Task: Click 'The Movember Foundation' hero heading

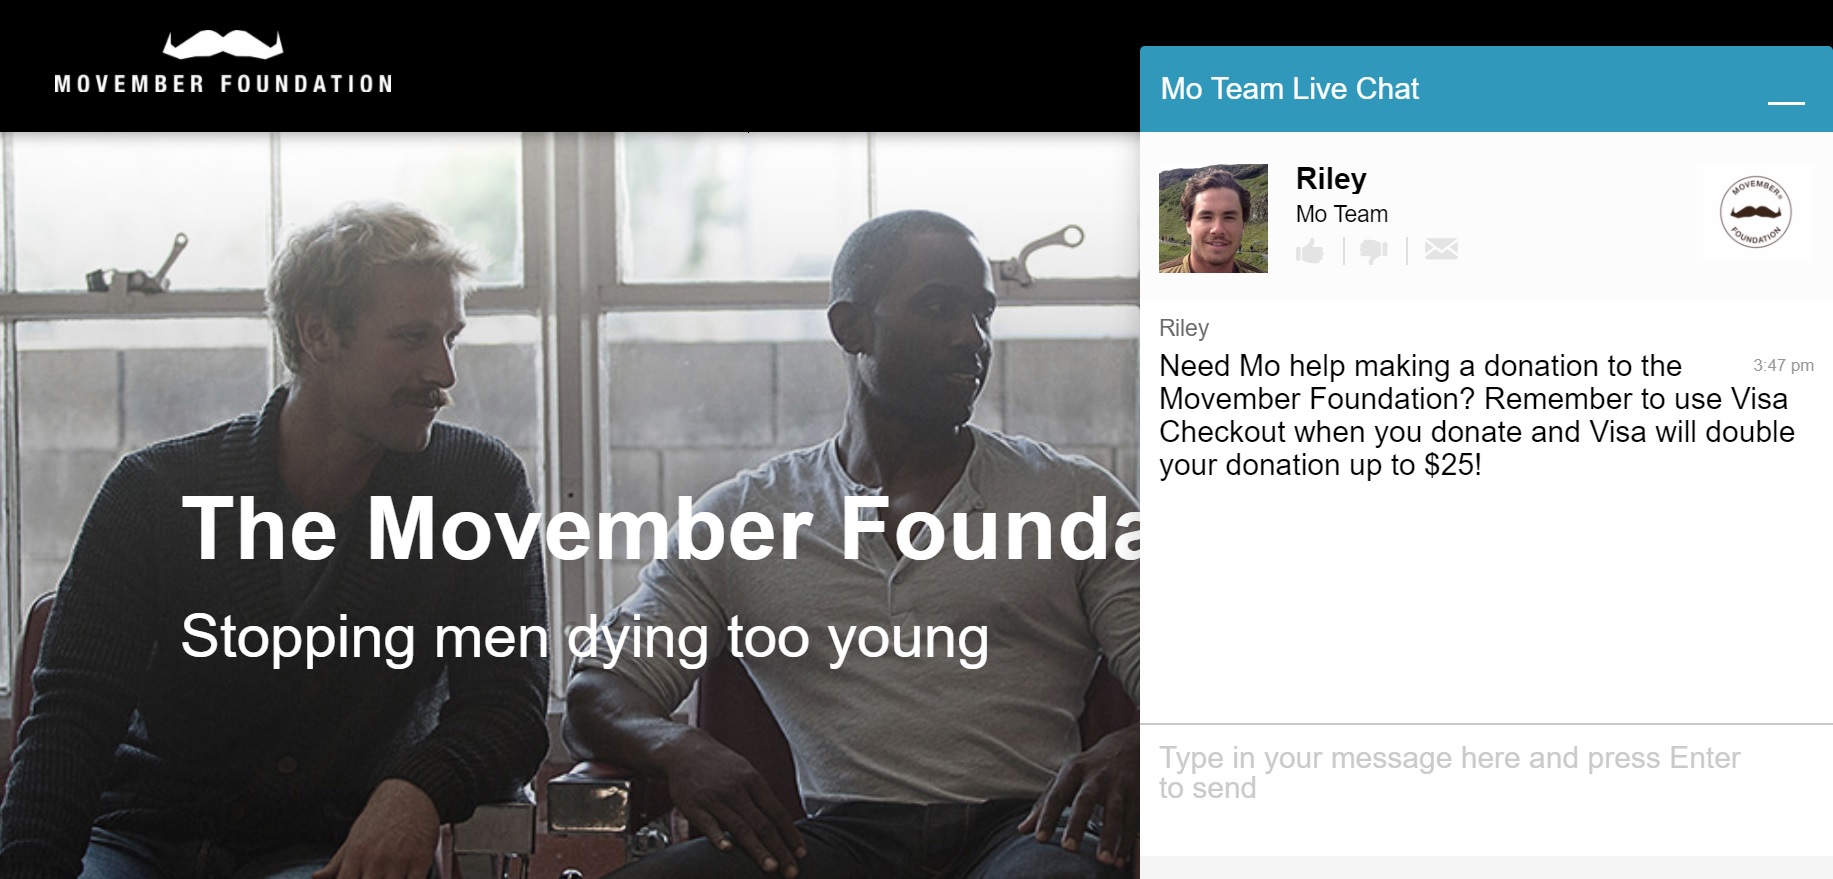Action: click(660, 528)
